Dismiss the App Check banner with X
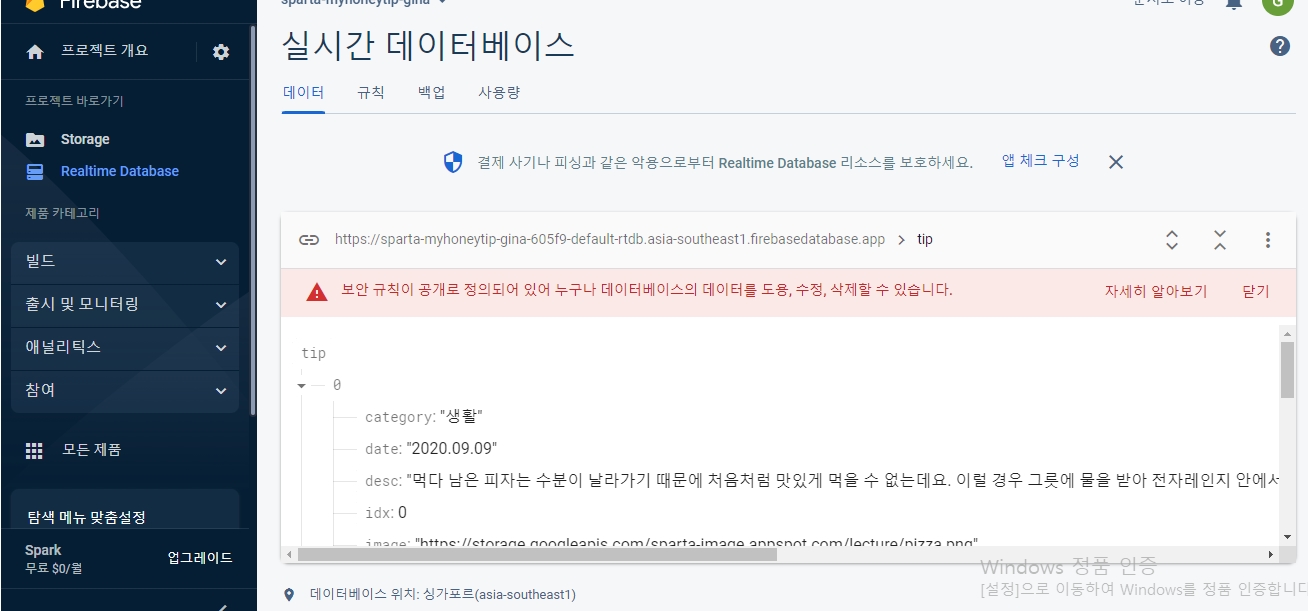Screen dimensions: 1308x611 [x=1116, y=162]
